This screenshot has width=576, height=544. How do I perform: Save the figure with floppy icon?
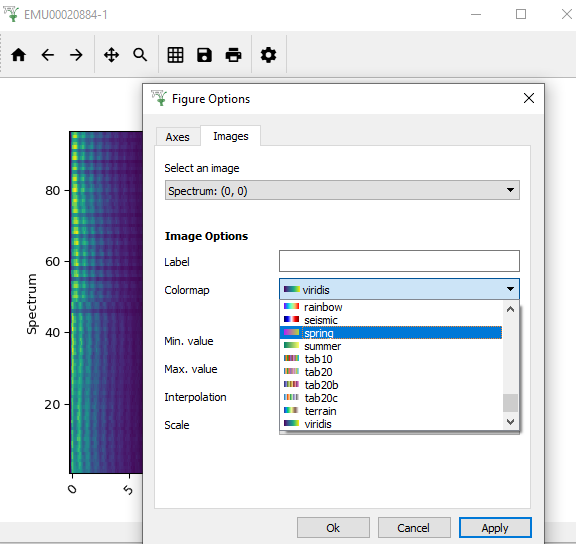point(204,55)
